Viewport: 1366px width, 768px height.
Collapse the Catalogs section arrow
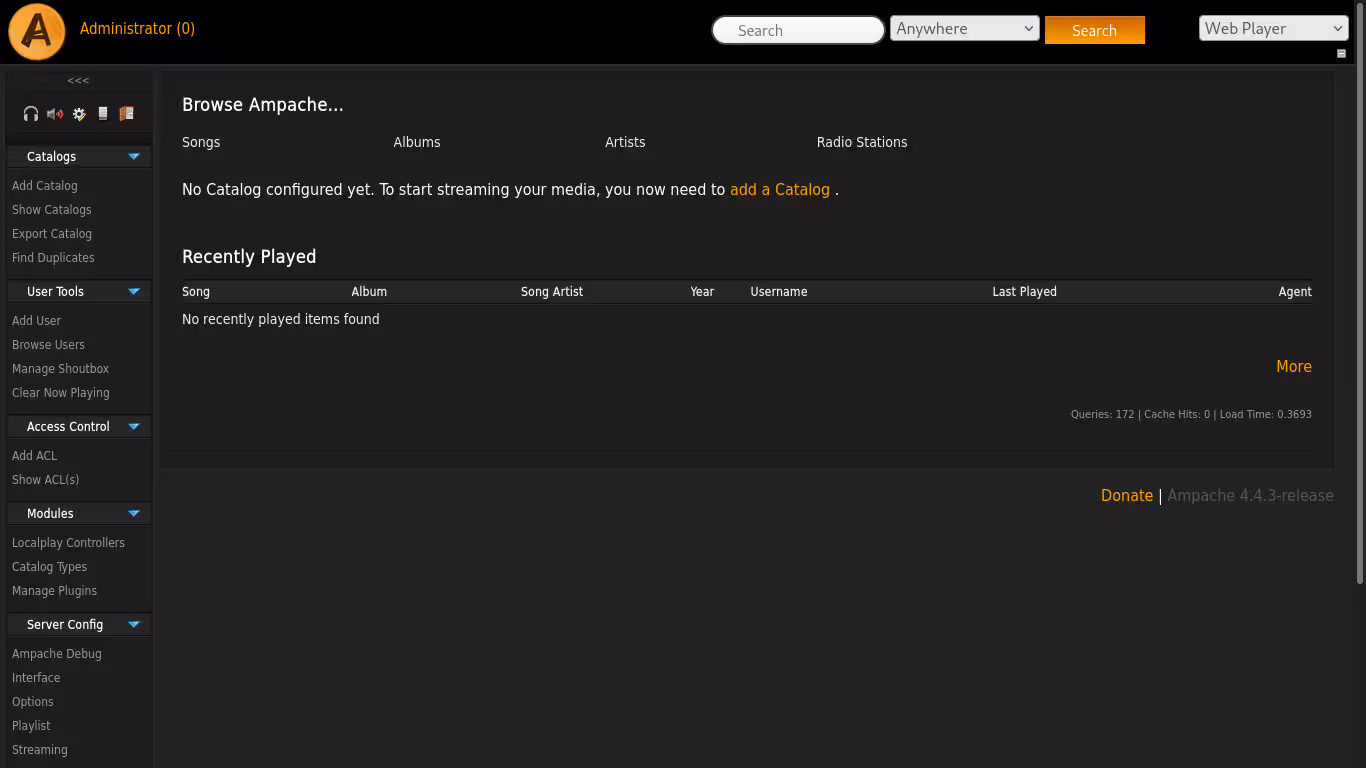coord(134,157)
